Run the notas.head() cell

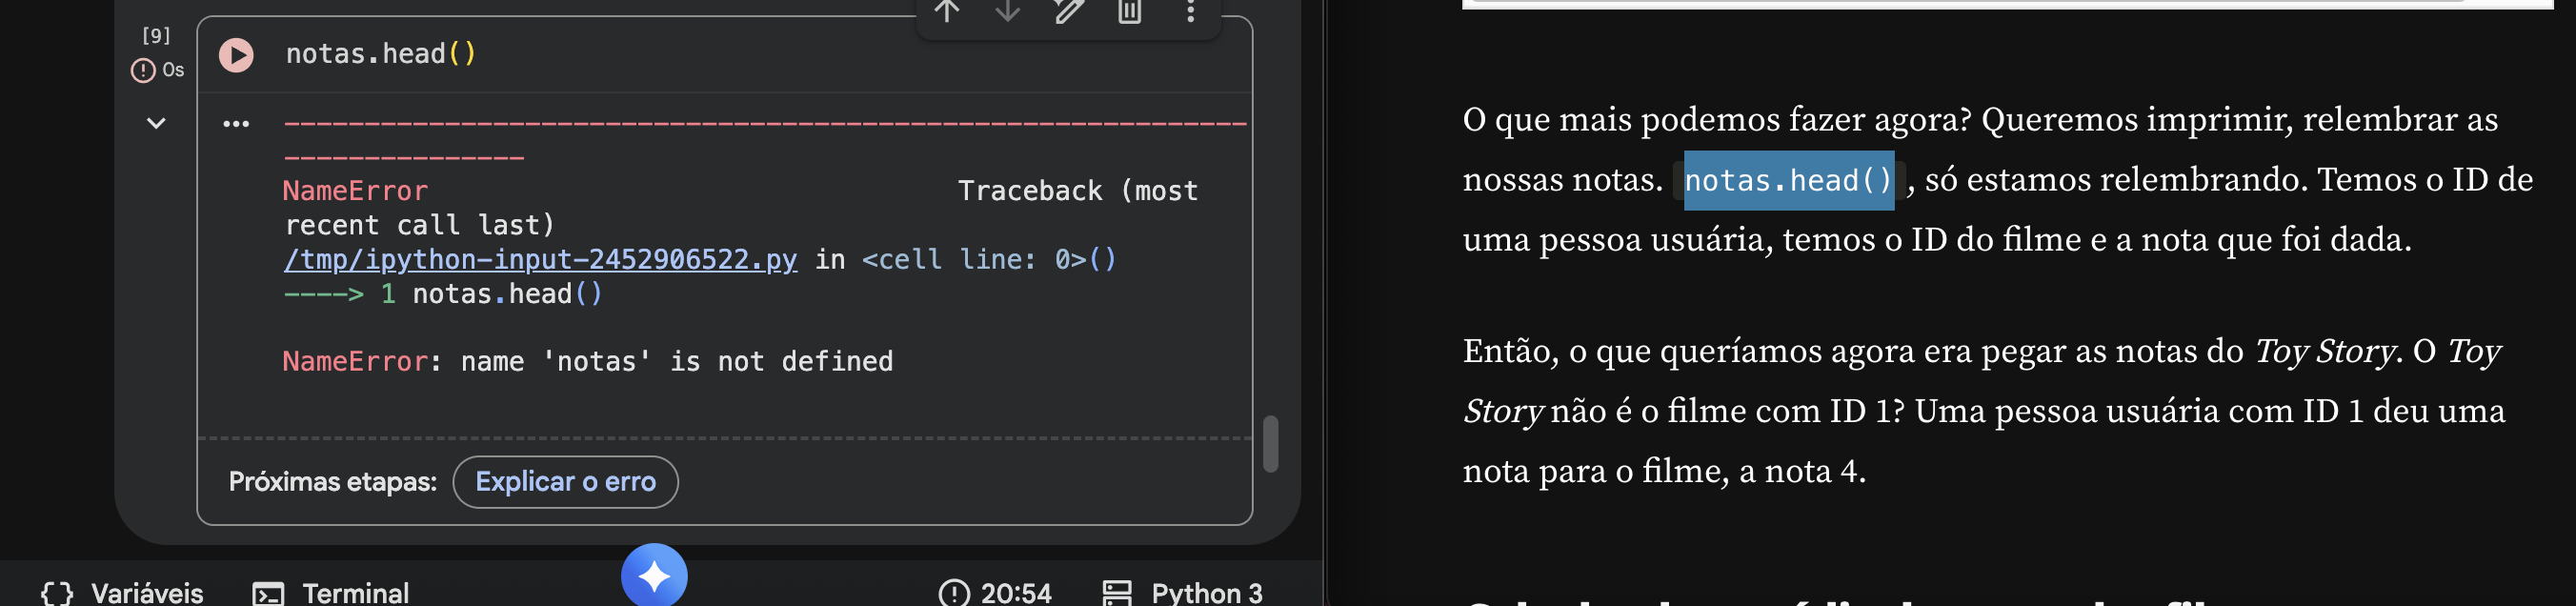click(x=236, y=55)
